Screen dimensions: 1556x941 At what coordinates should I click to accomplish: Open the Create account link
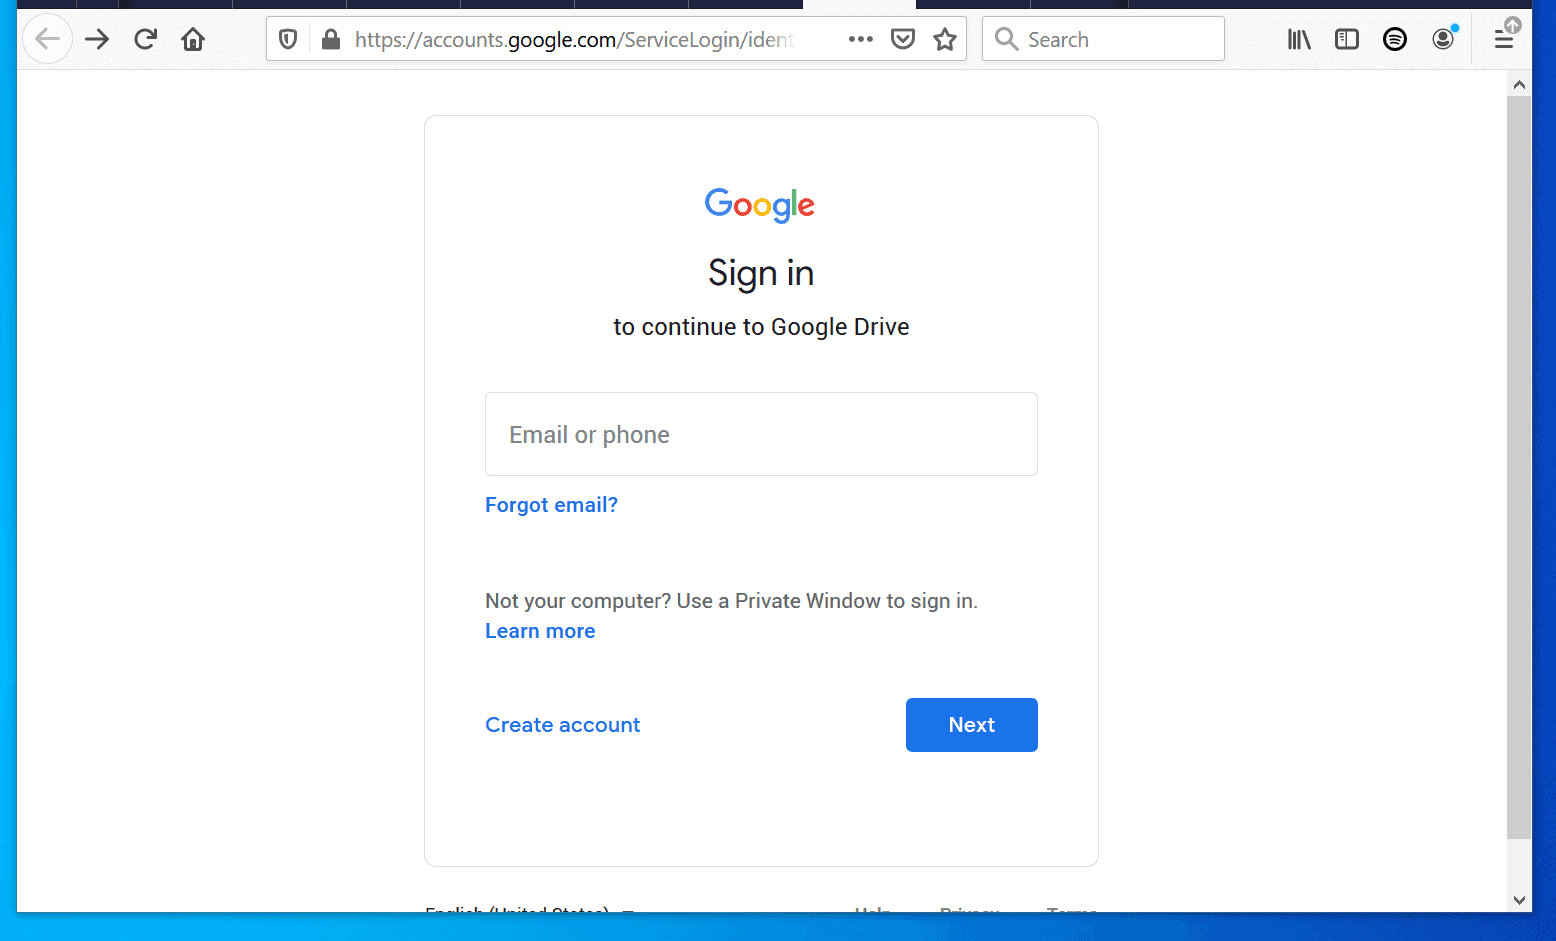562,724
